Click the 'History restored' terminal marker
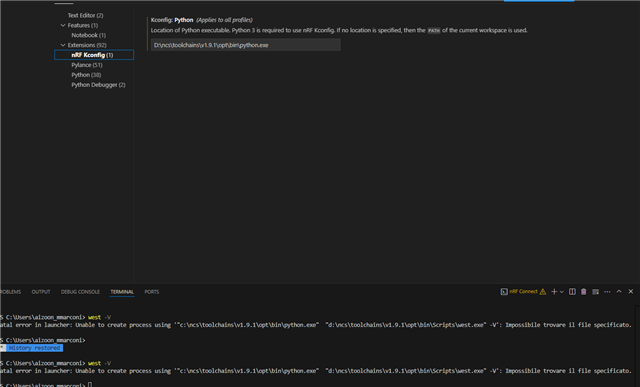Screen dimensions: 640x387 tap(34, 348)
